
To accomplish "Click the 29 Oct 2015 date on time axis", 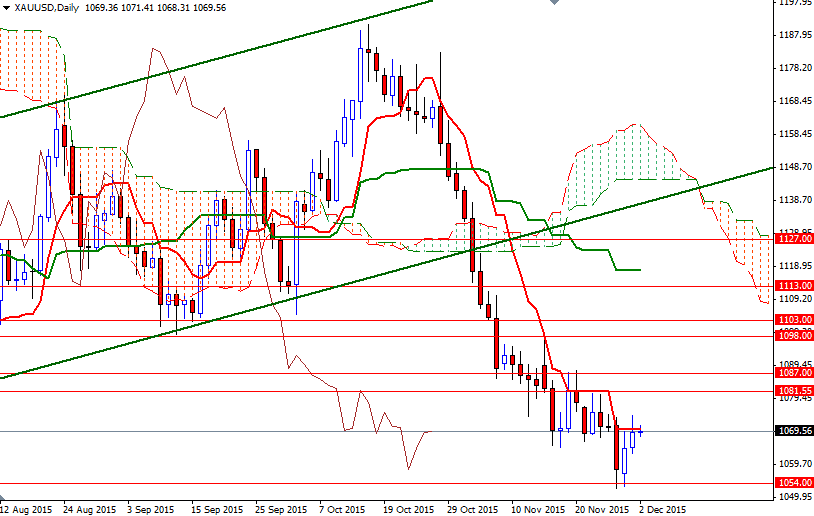I will pos(472,509).
